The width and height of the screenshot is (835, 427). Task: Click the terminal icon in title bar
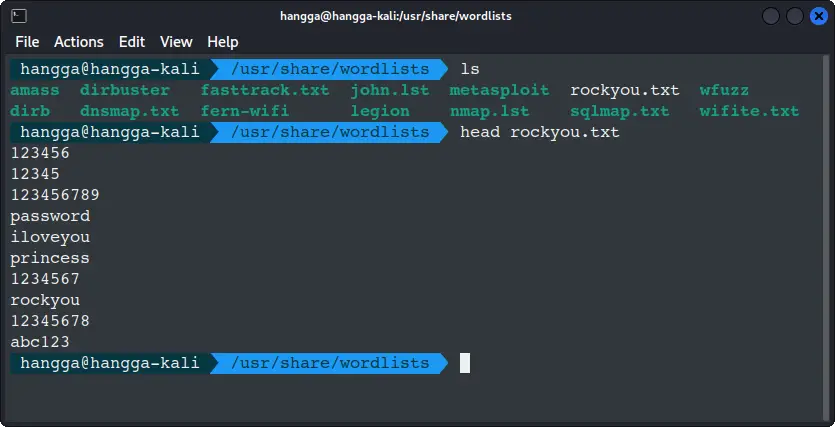[19, 17]
